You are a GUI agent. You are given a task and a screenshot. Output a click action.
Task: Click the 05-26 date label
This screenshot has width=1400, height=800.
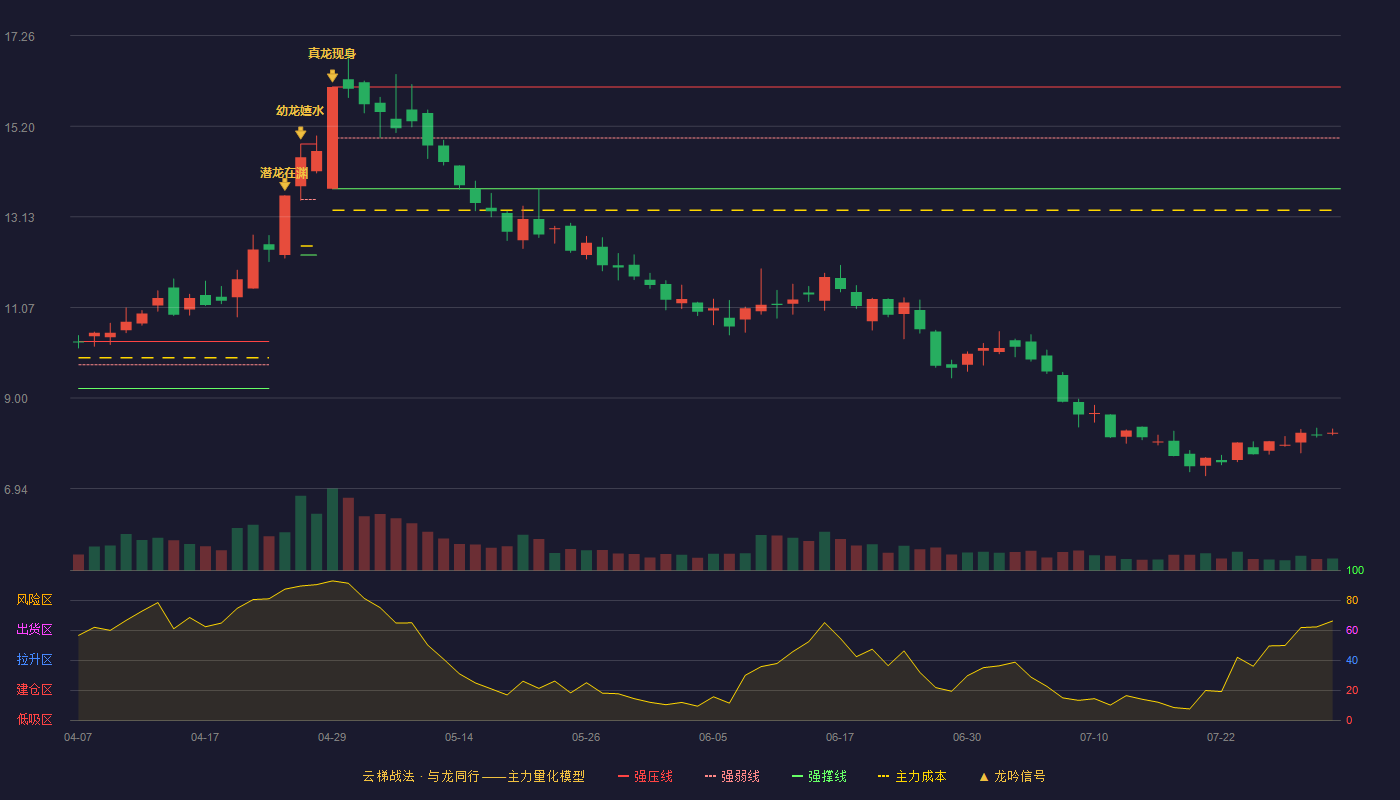[x=586, y=737]
